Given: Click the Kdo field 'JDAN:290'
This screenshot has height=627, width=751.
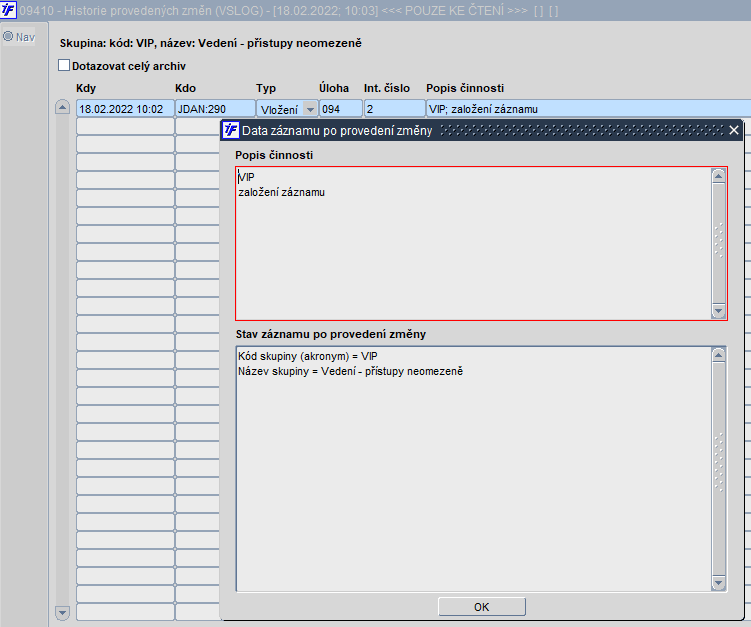Looking at the screenshot, I should (x=215, y=109).
